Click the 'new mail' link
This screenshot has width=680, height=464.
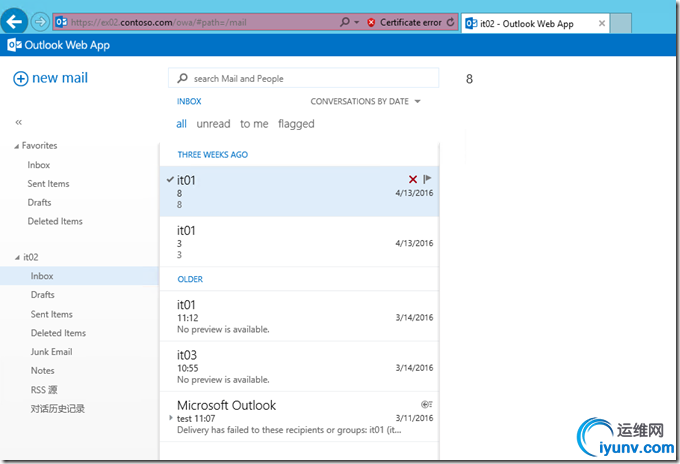point(60,78)
